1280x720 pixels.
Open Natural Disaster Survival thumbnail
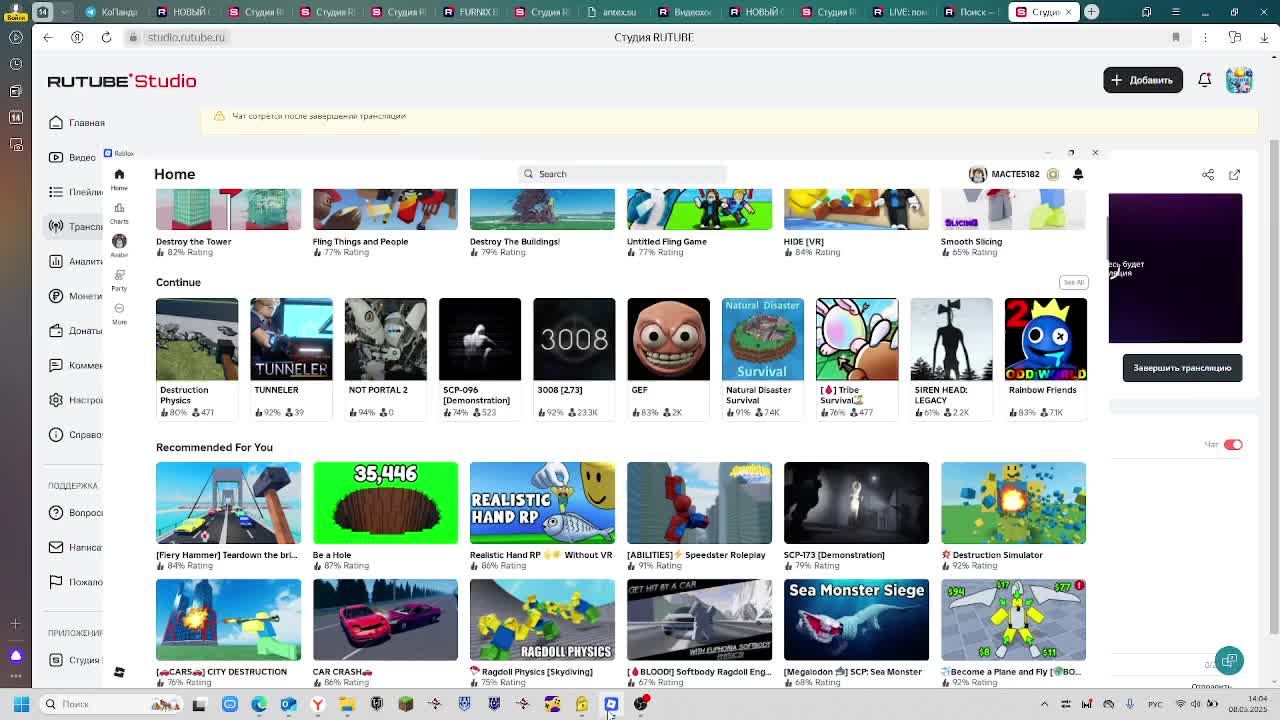point(762,339)
